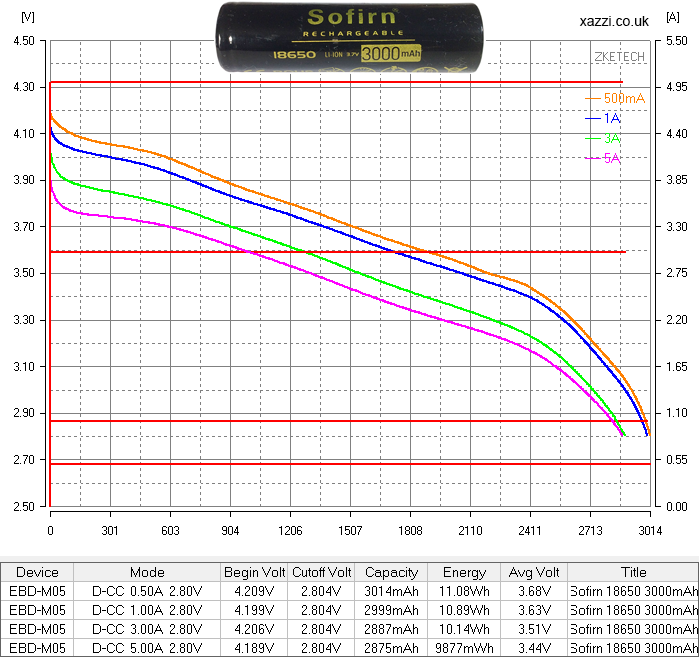
Task: Click the Sofirn 18650 battery image
Action: pos(350,37)
